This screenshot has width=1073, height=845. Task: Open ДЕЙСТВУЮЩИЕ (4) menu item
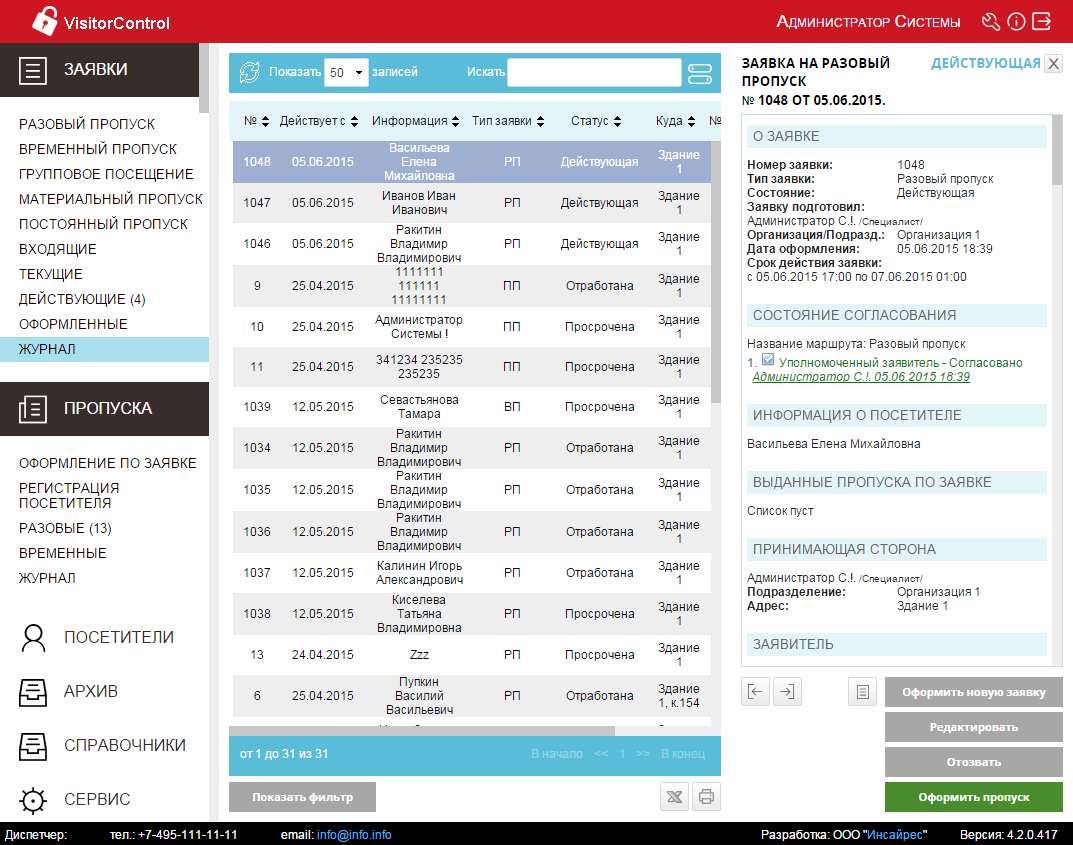click(82, 299)
